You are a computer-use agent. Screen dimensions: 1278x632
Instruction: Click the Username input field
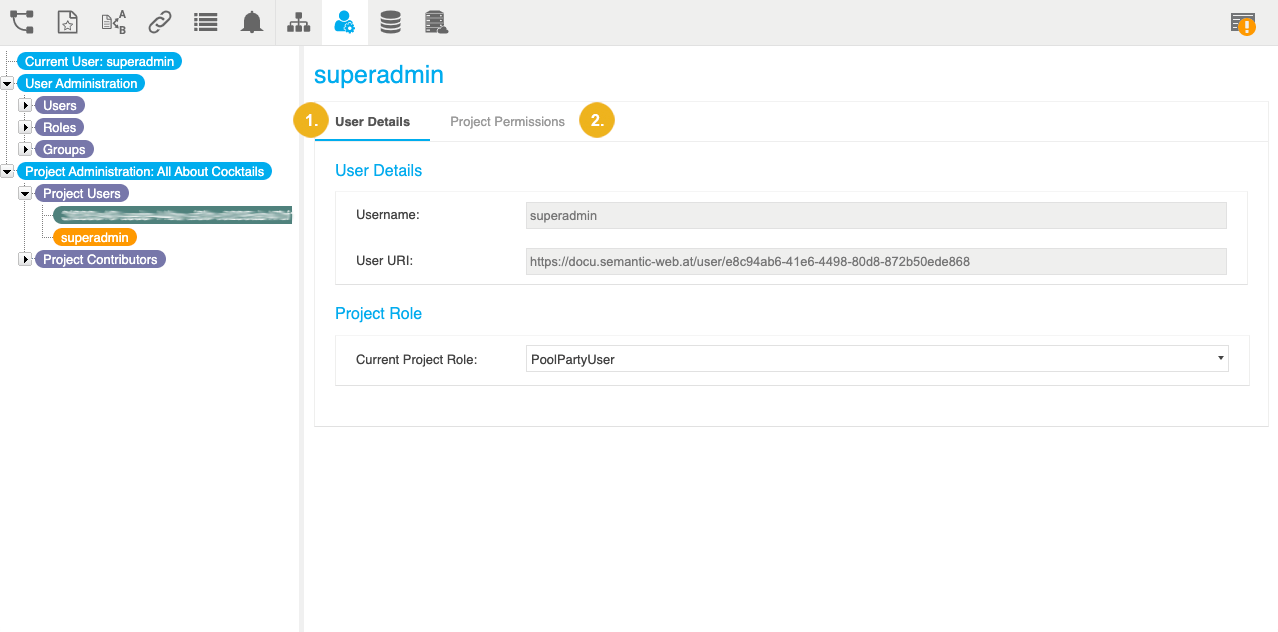(876, 215)
